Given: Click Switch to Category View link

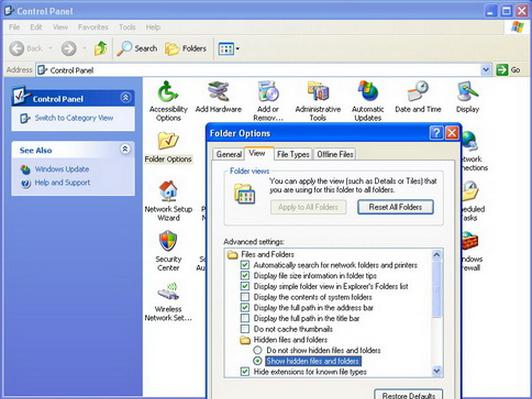Looking at the screenshot, I should (x=74, y=118).
